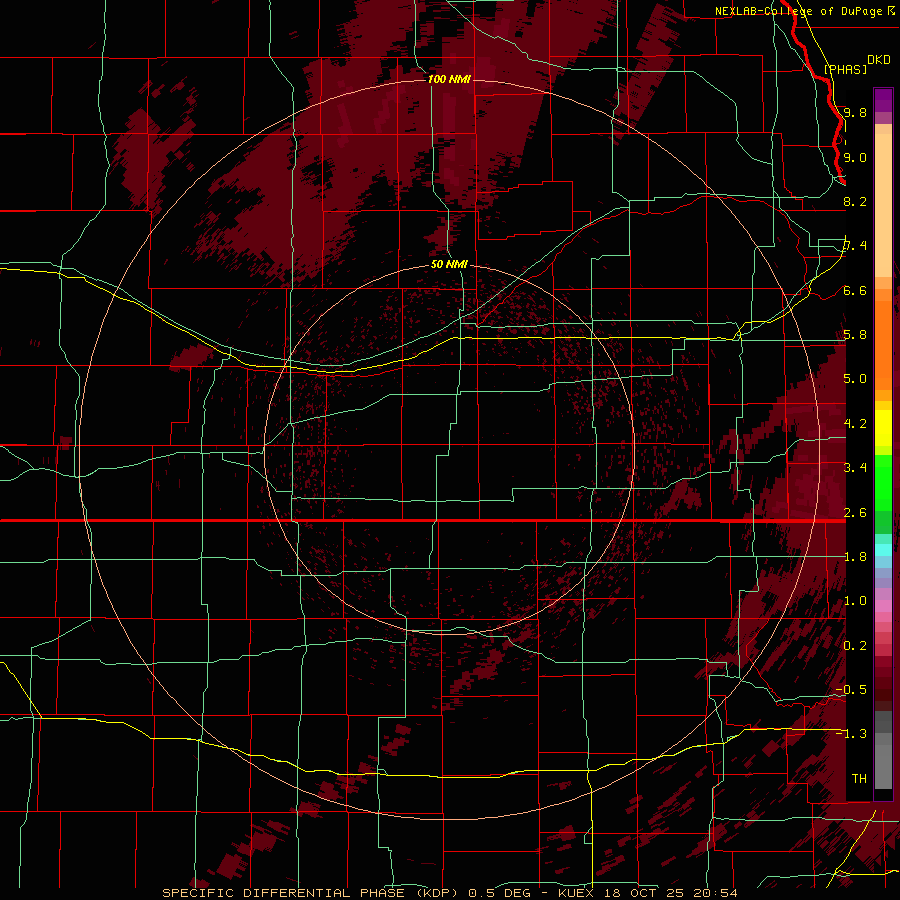
Task: Click the 100 NMI range ring label
Action: [x=449, y=79]
